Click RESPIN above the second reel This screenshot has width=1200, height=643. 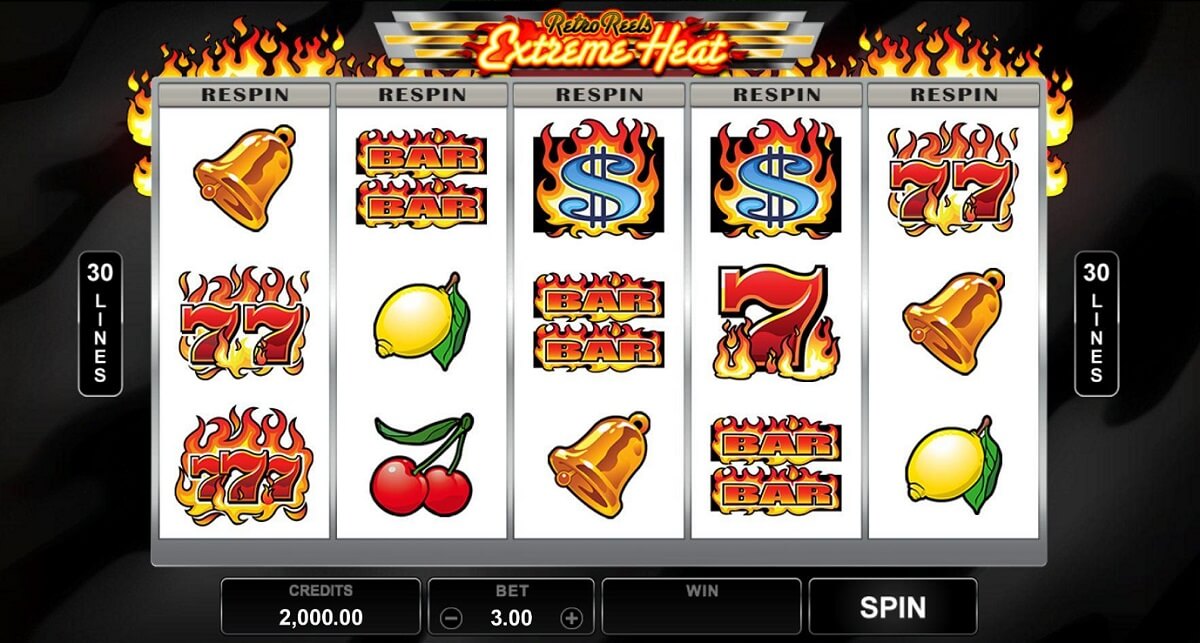coord(422,95)
